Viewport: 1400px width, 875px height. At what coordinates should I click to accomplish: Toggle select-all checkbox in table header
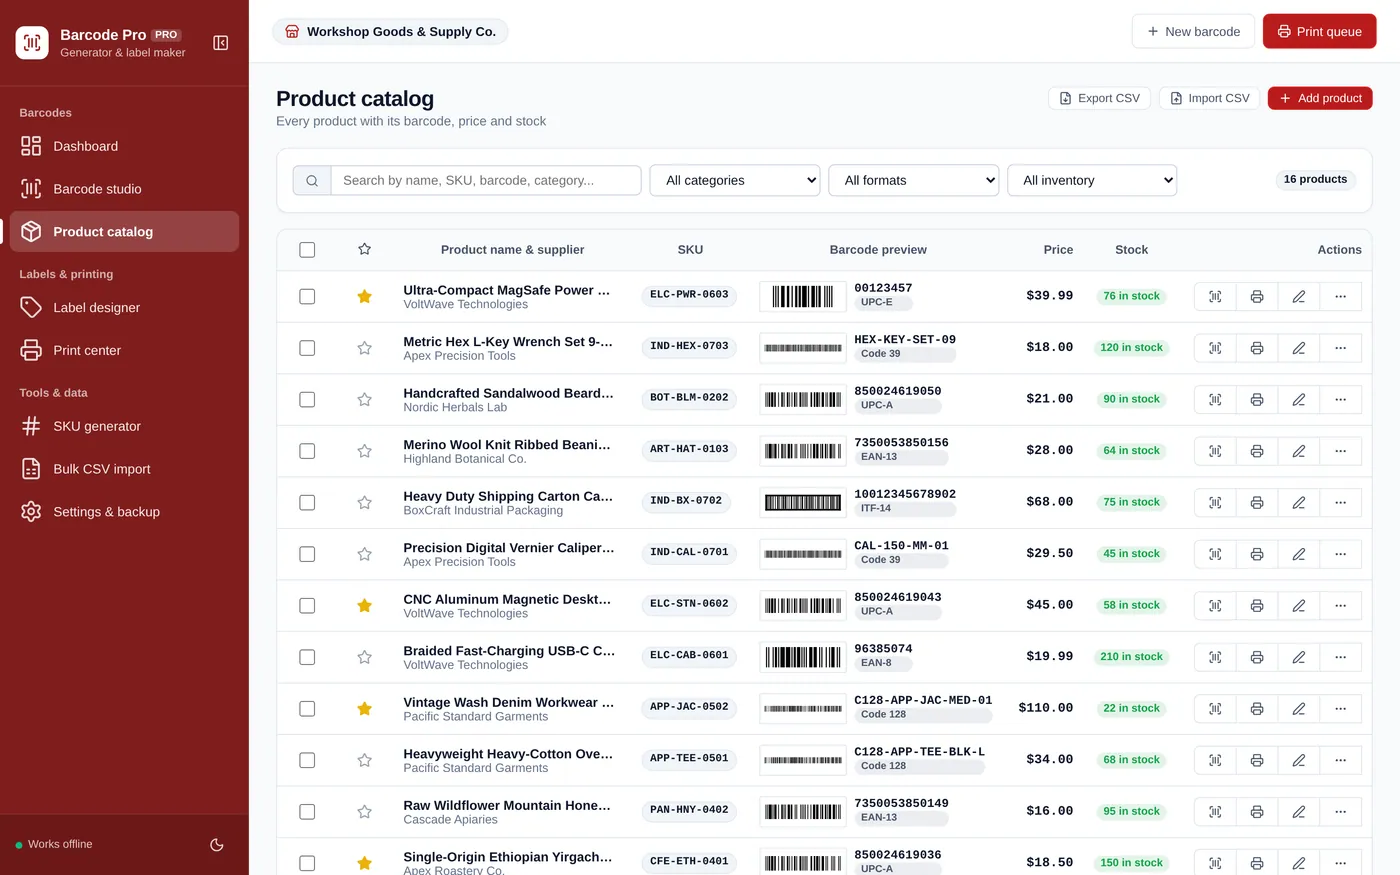pos(307,250)
